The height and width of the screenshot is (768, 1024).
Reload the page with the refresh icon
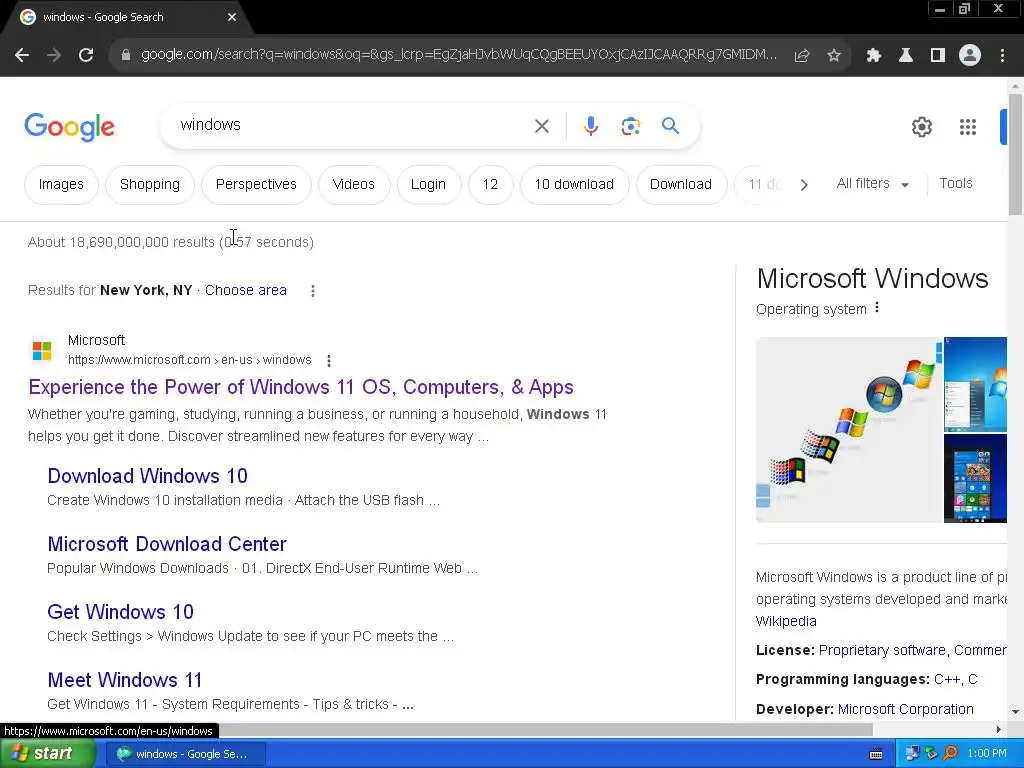click(x=86, y=56)
